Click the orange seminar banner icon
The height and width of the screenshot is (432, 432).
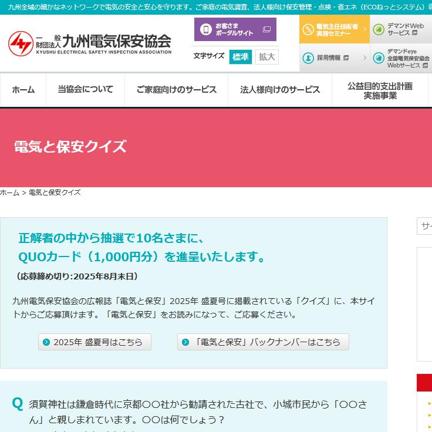308,30
